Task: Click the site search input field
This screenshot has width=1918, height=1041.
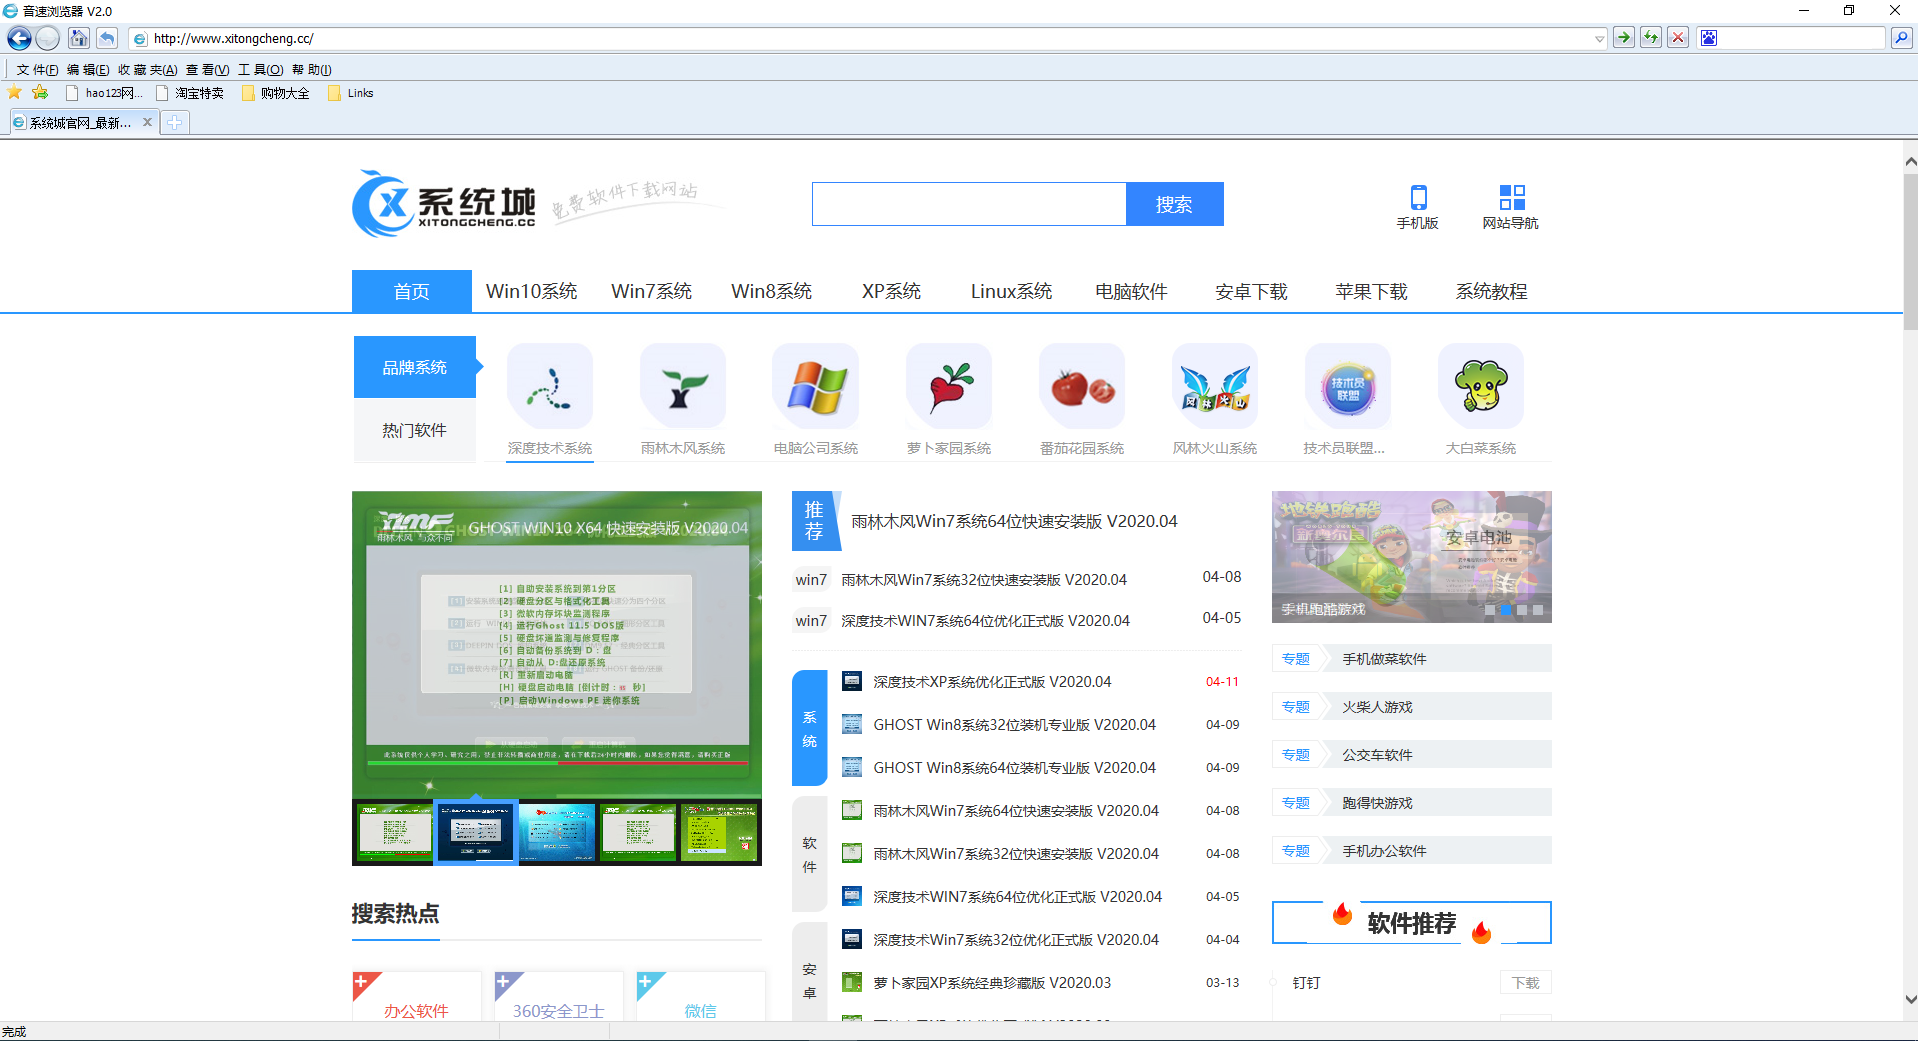Action: (x=969, y=204)
